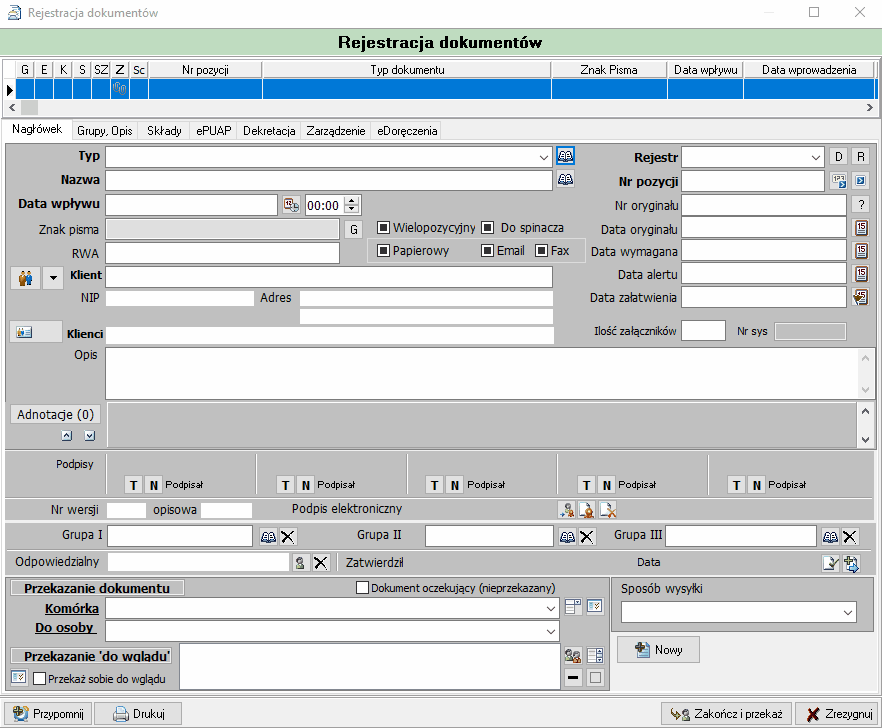Click the D button beside Rejestr
The image size is (882, 728).
click(x=838, y=157)
